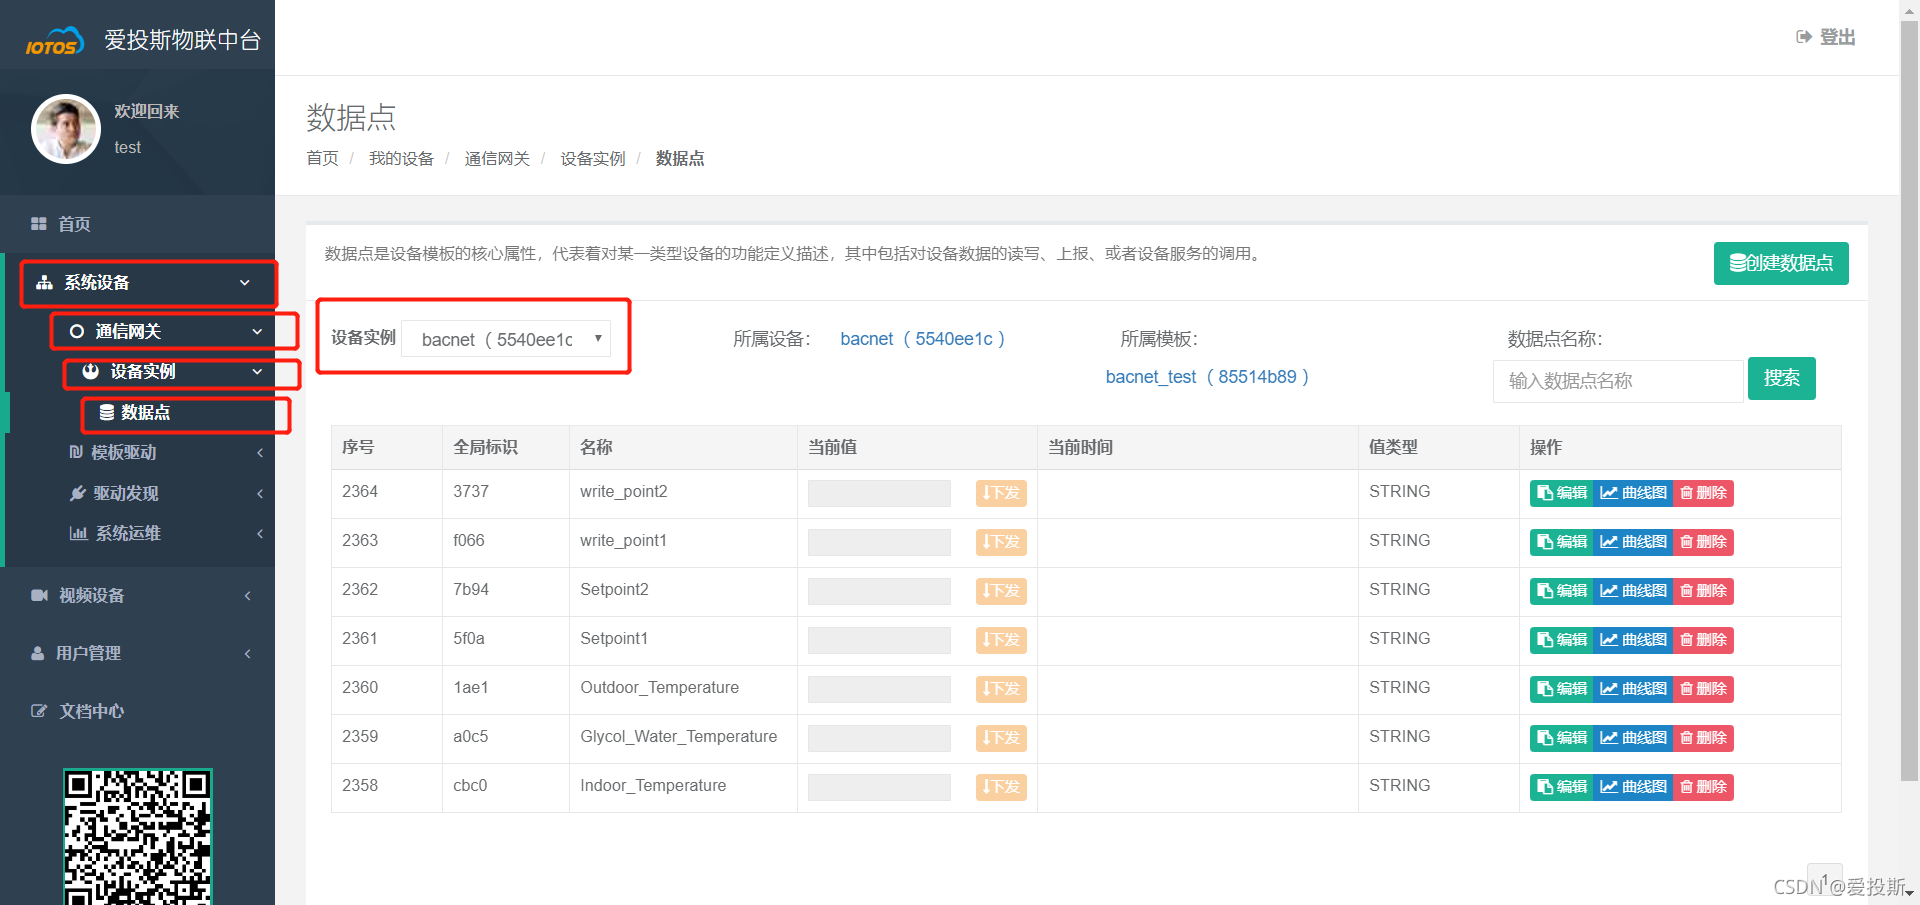1920x905 pixels.
Task: Open the 驱动发现 plug icon menu
Action: 78,493
